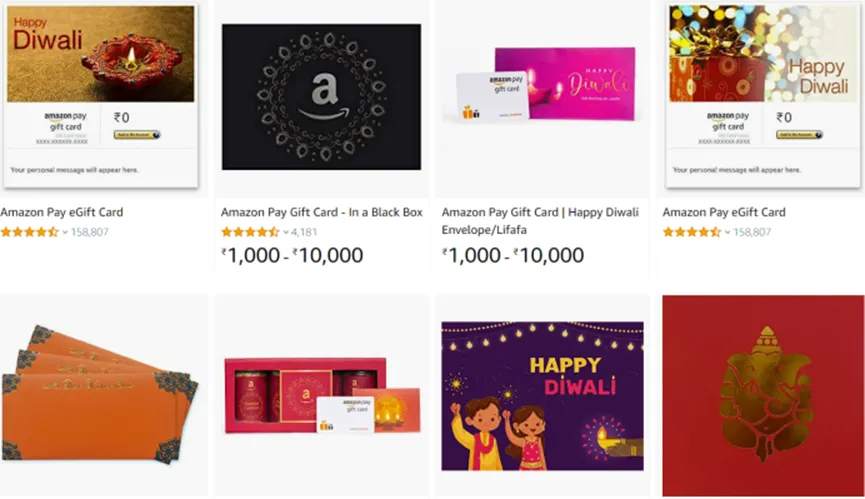
Task: Open the 4,181 reviews count link
Action: [304, 232]
